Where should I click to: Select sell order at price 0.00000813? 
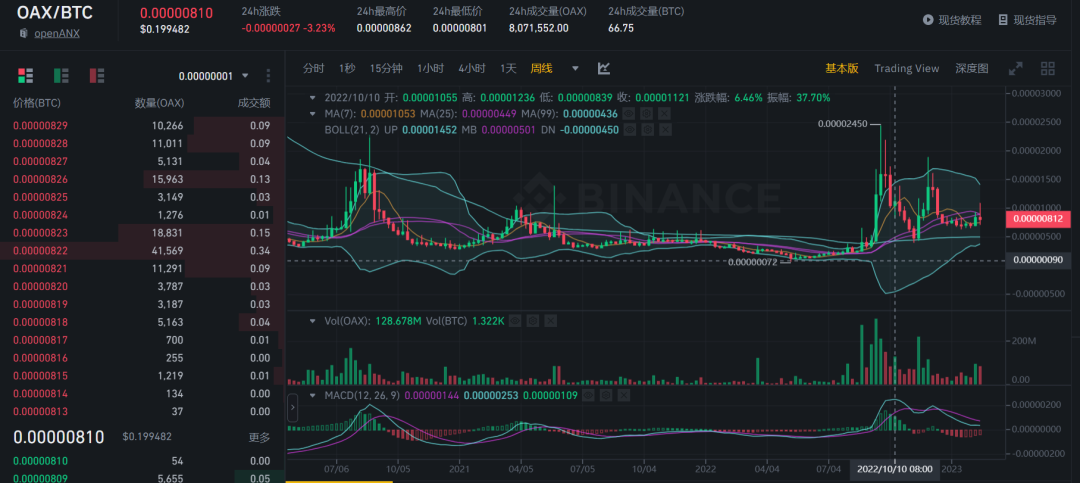click(142, 411)
